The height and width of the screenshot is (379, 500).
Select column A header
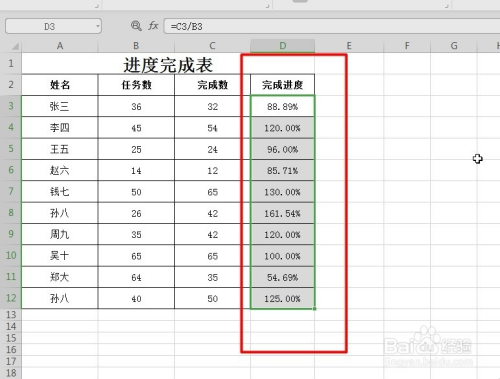point(60,46)
